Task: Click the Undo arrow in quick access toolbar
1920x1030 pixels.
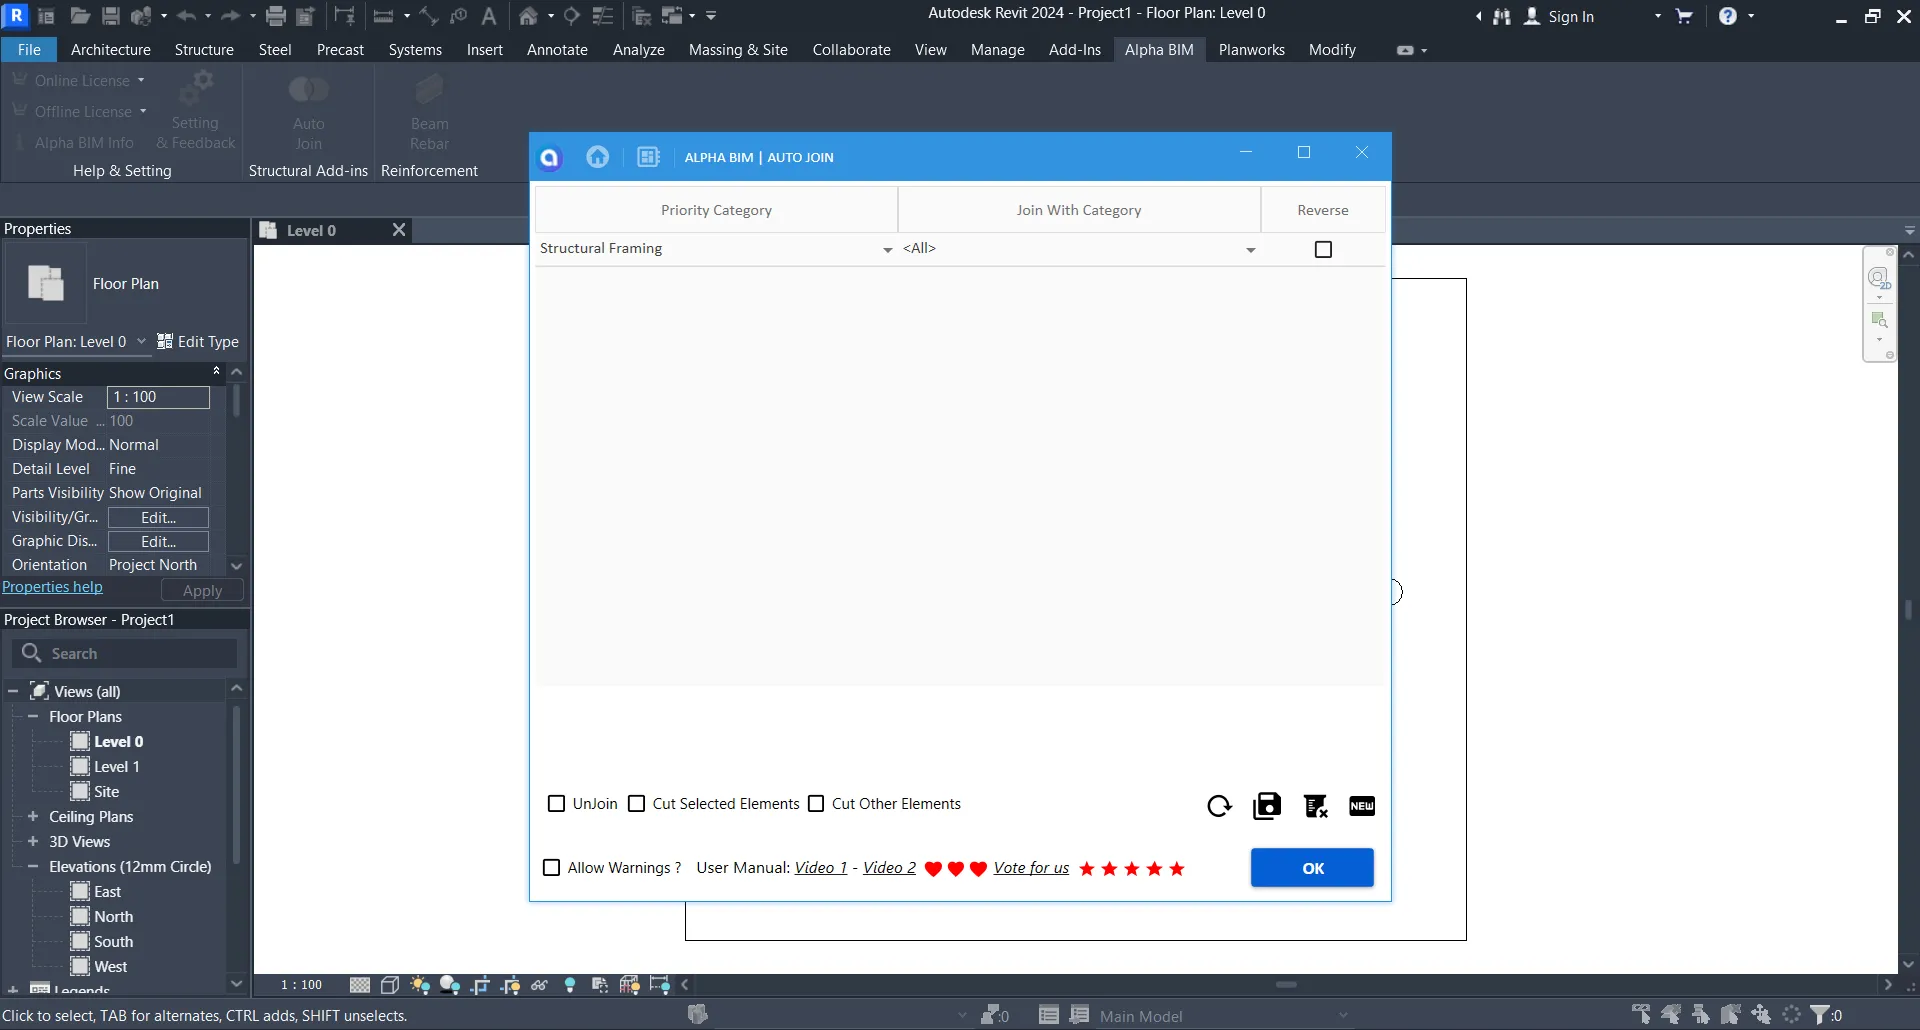Action: click(x=186, y=16)
